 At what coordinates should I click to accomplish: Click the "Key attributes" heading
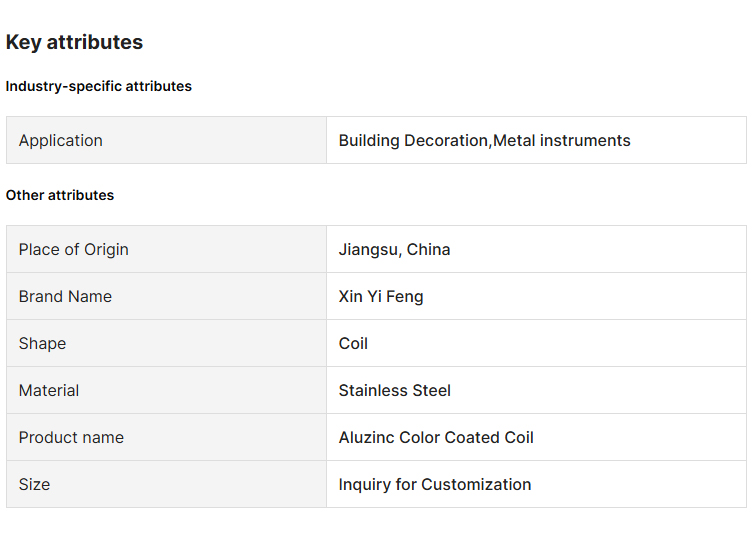coord(74,42)
